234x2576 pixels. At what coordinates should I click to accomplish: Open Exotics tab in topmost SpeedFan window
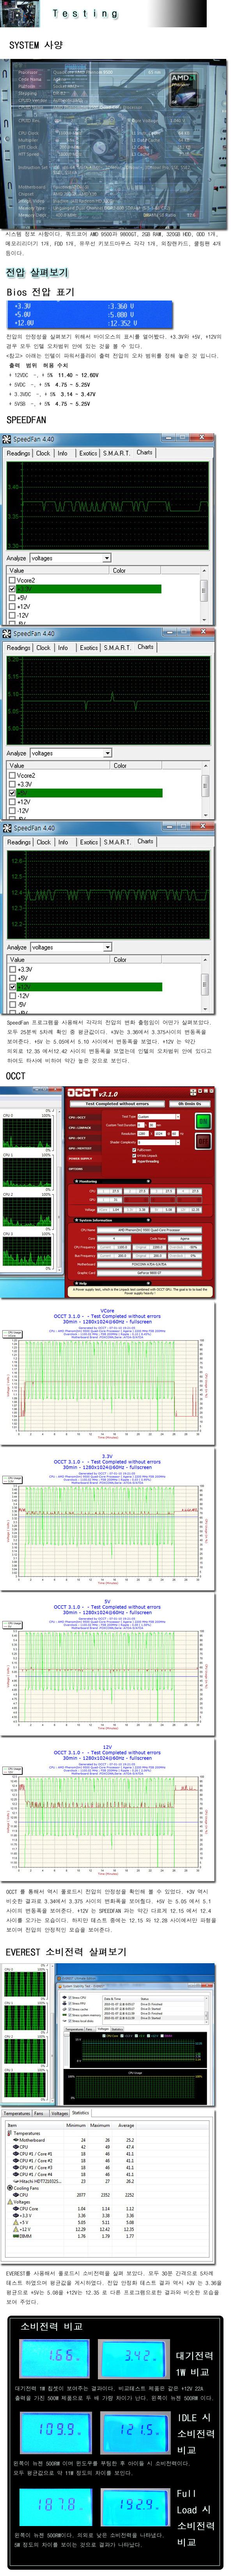(x=89, y=453)
